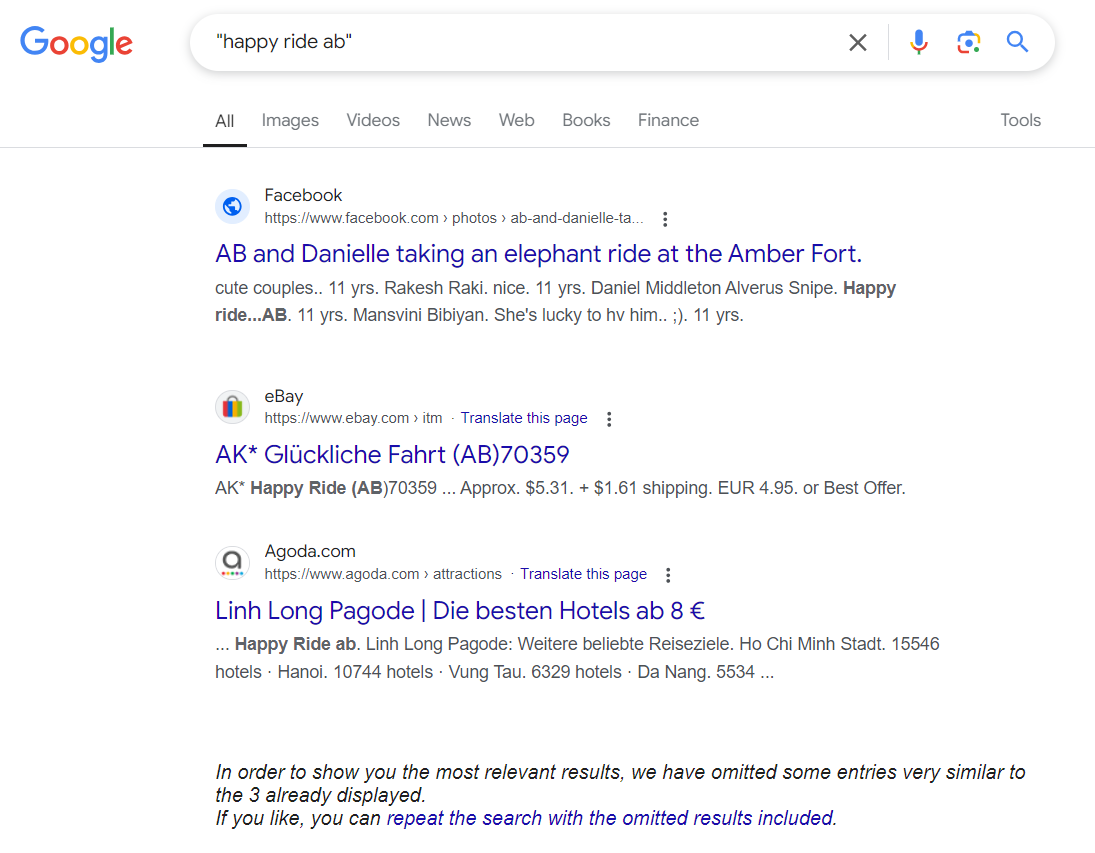This screenshot has height=853, width=1095.
Task: Click the ebay.com itm URL breadcrumb
Action: [x=353, y=418]
